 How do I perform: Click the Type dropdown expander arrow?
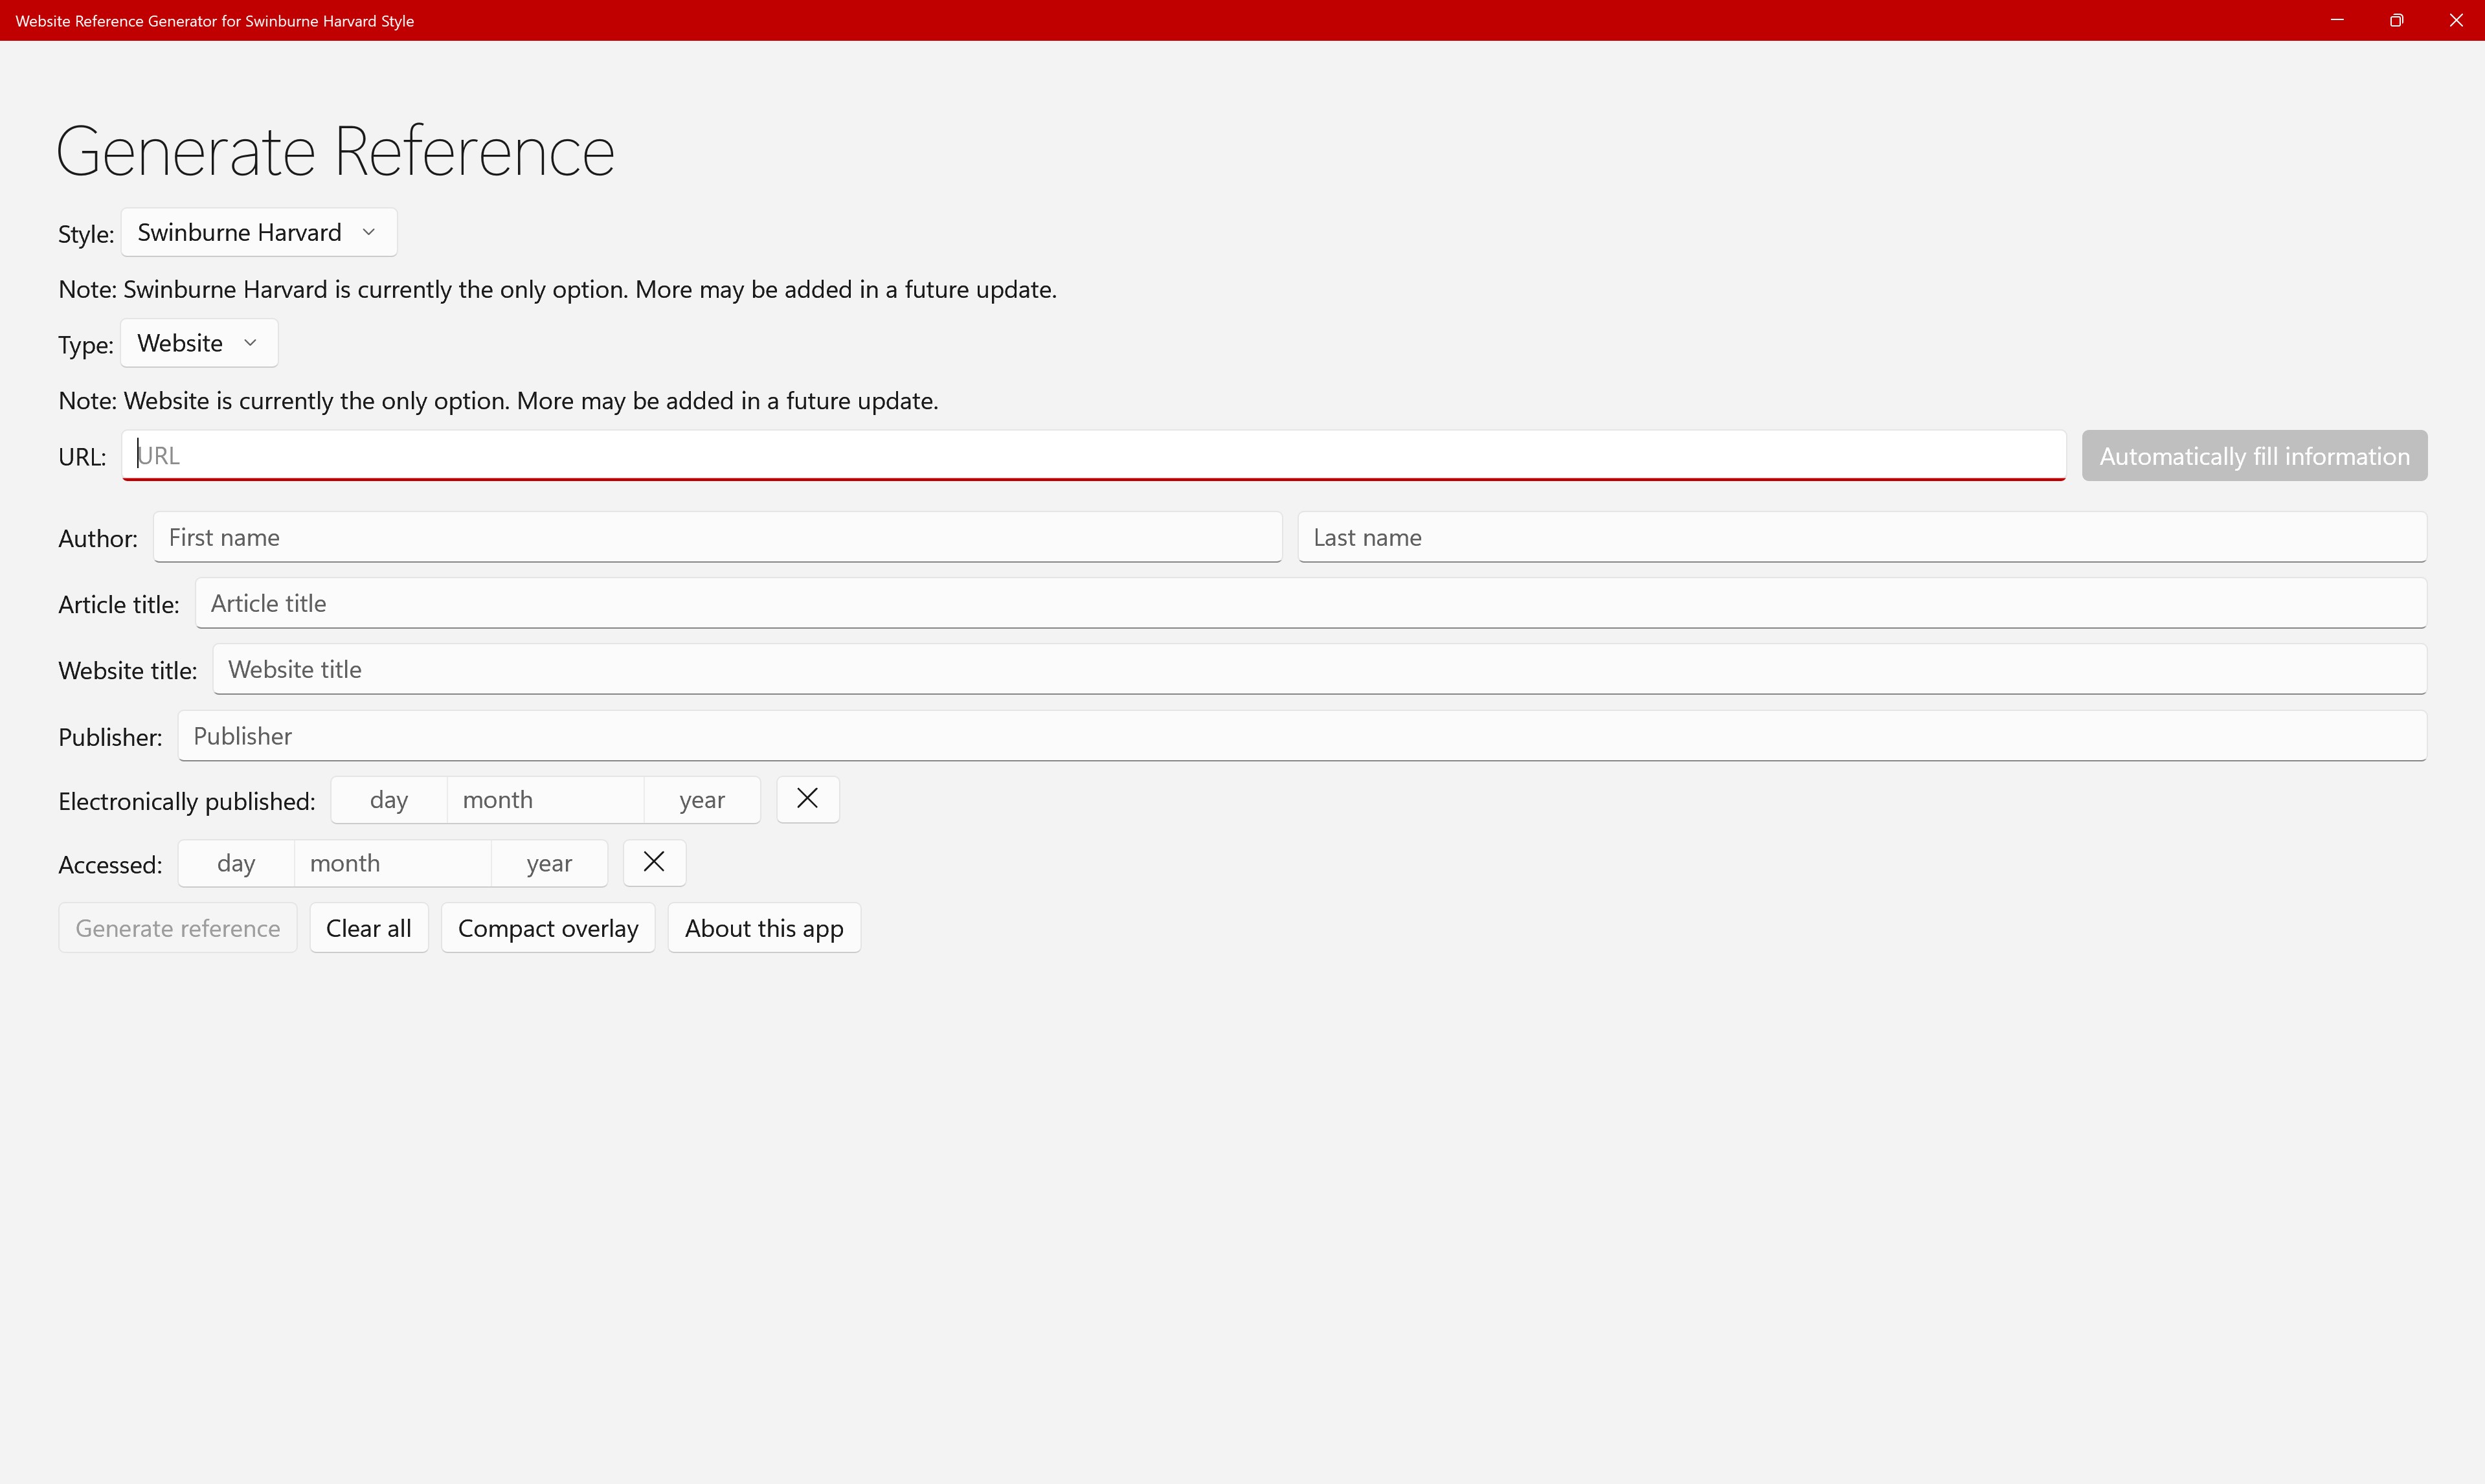(251, 343)
